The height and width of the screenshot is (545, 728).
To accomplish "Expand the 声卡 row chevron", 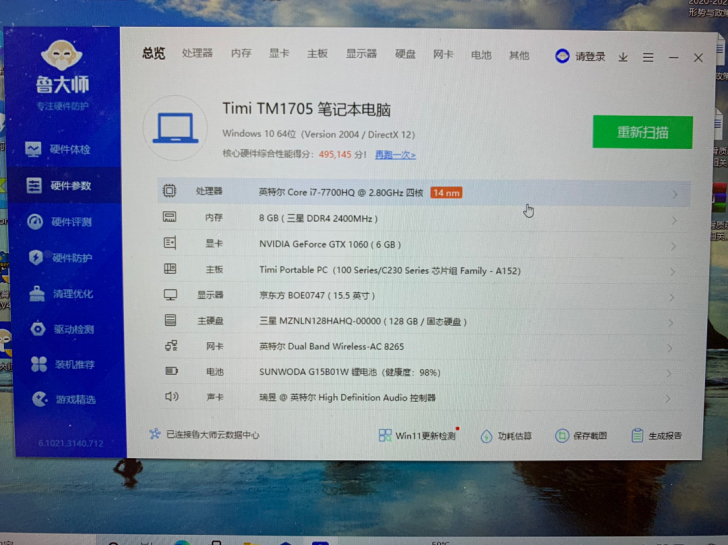I will point(668,398).
